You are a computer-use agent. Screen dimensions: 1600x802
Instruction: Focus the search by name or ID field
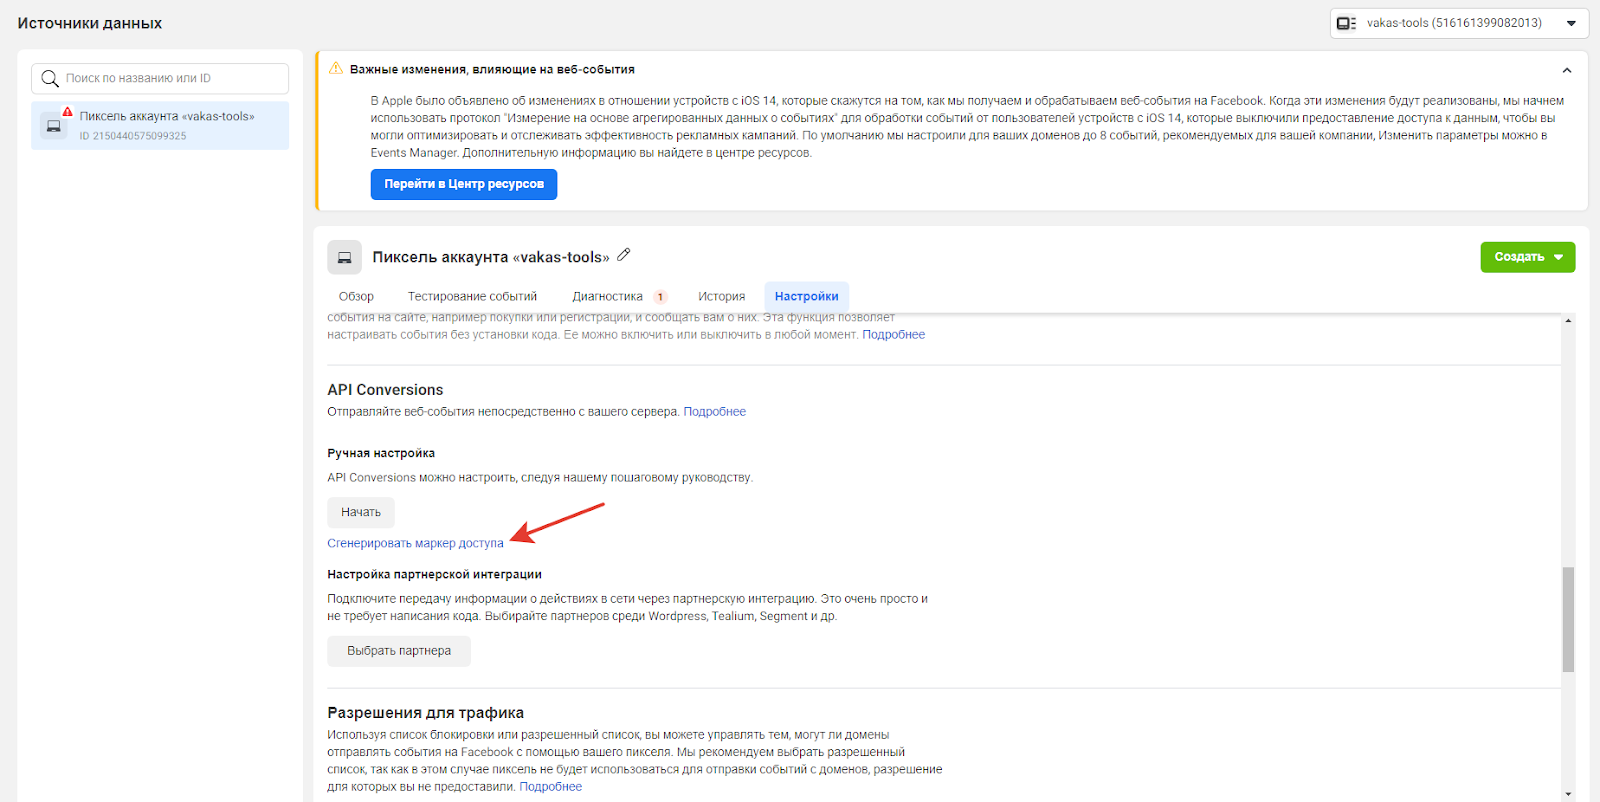(x=172, y=79)
